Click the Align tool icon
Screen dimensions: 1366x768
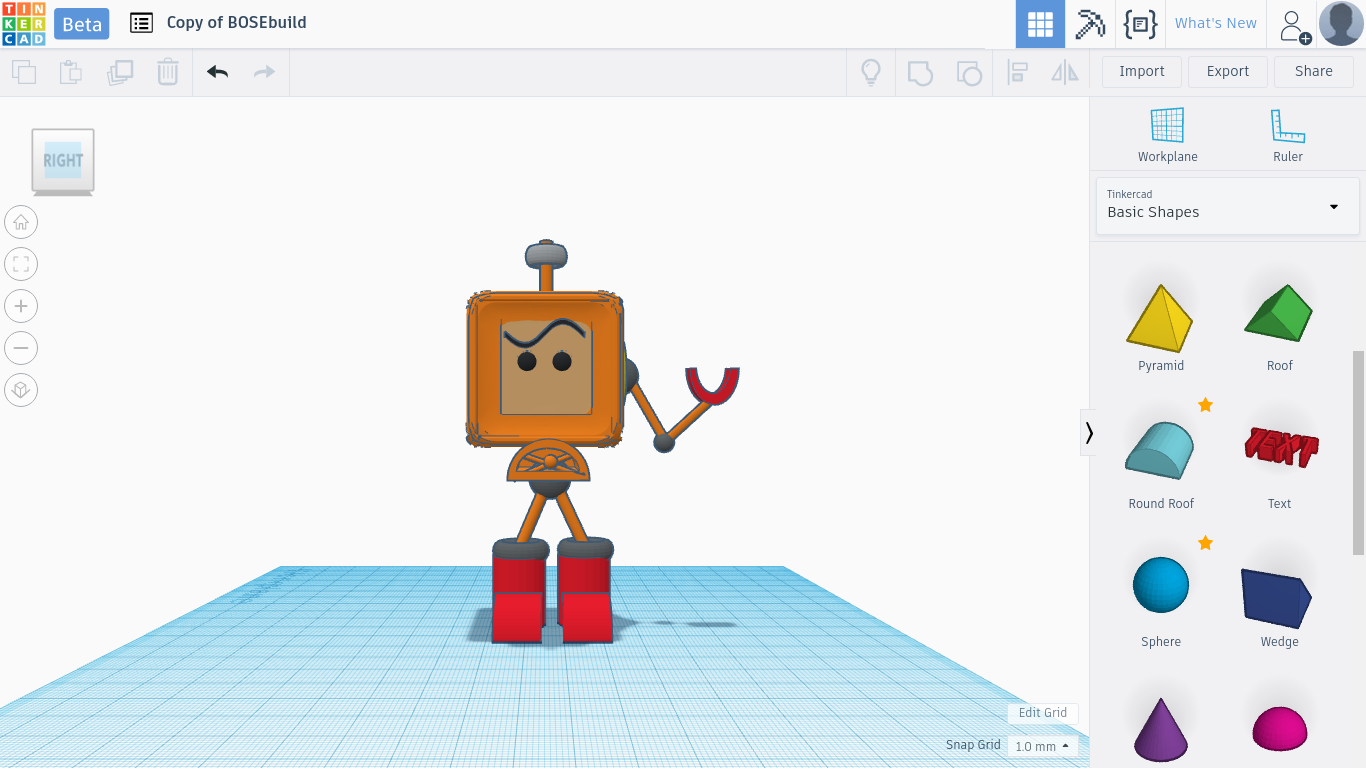pyautogui.click(x=1018, y=72)
